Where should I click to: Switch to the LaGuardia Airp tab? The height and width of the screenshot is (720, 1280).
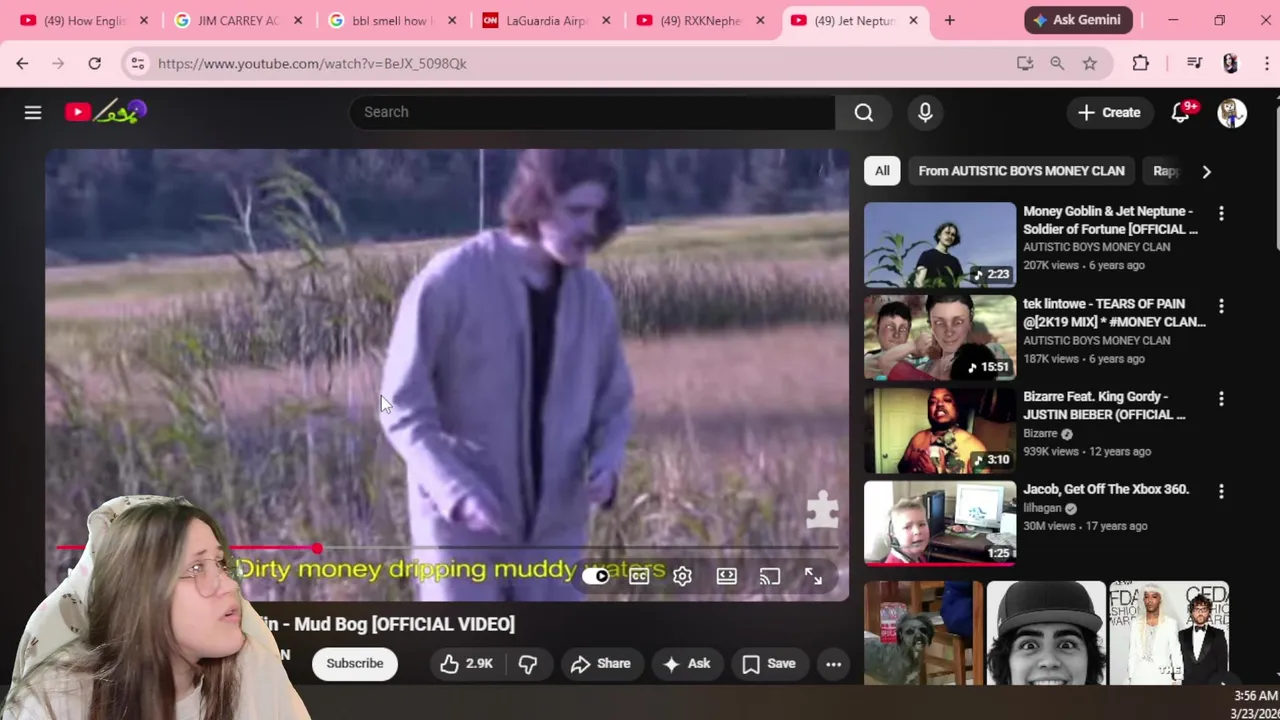[545, 20]
